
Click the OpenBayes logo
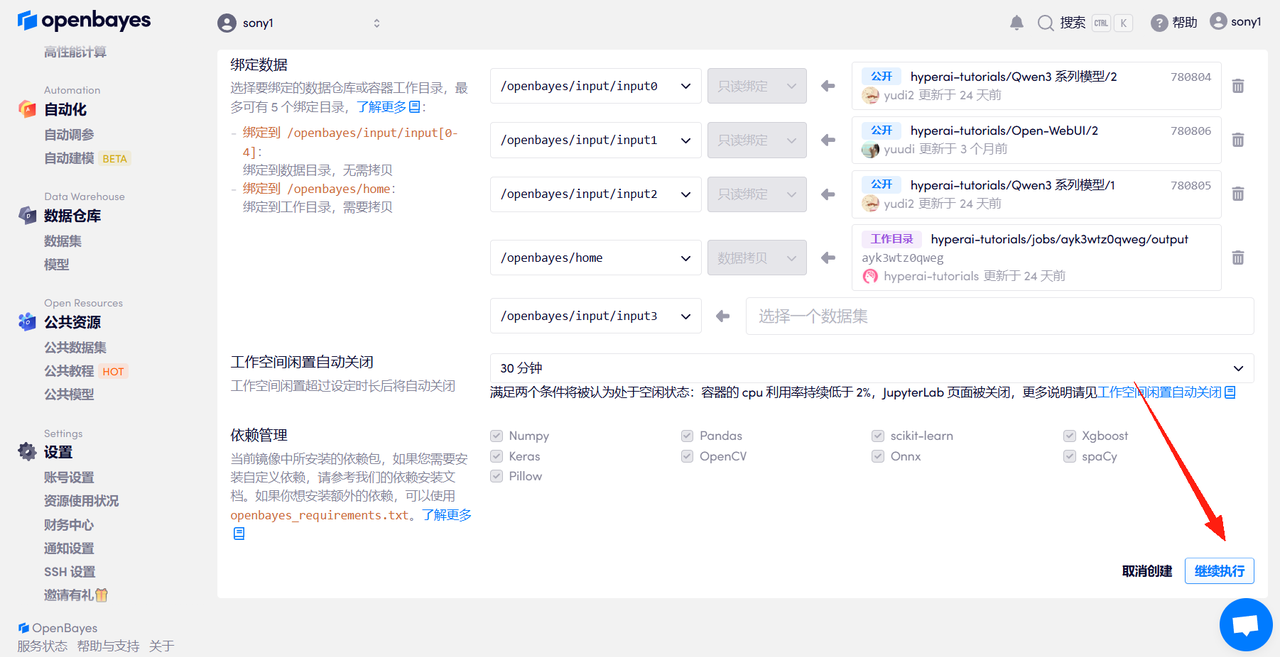point(84,20)
